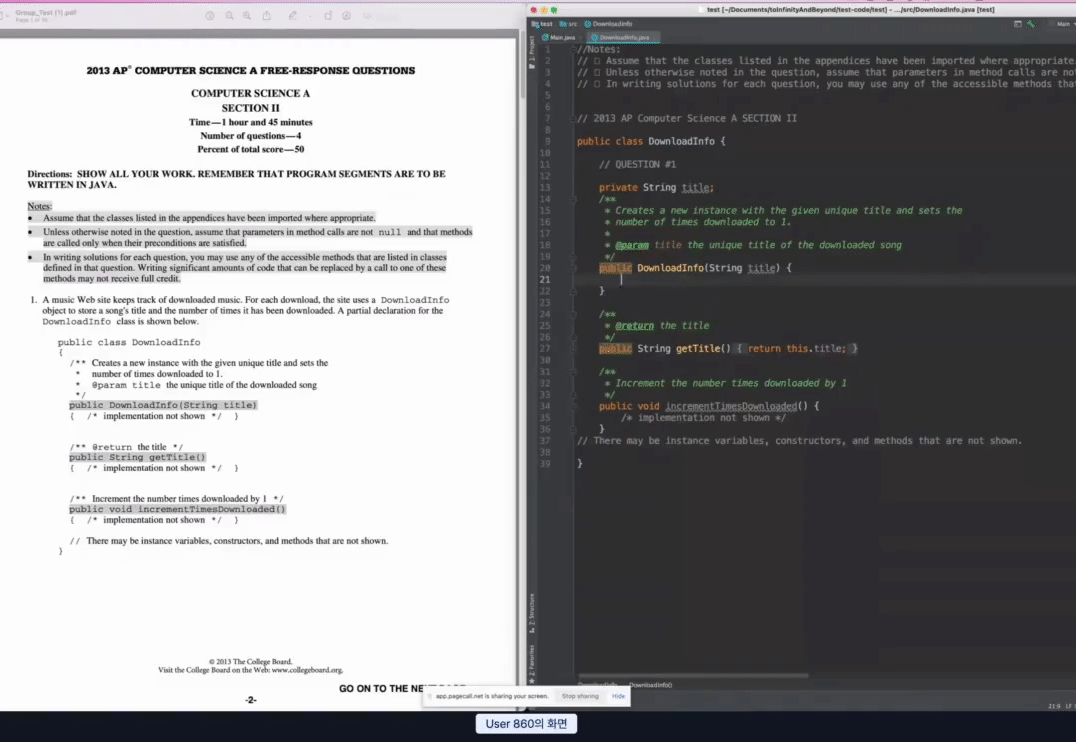Click the Stop sharing button
The height and width of the screenshot is (742, 1076).
pyautogui.click(x=580, y=696)
